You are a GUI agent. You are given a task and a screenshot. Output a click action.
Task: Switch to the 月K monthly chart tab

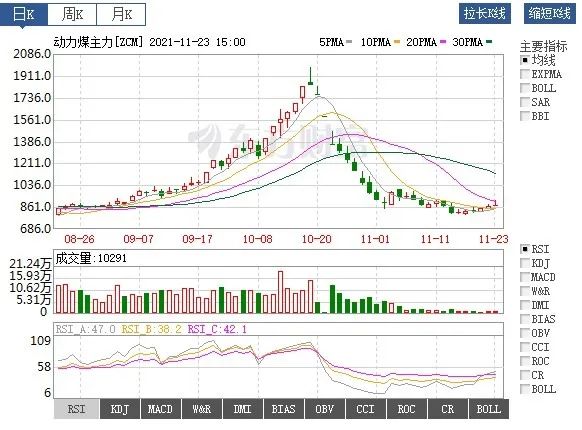coord(121,14)
